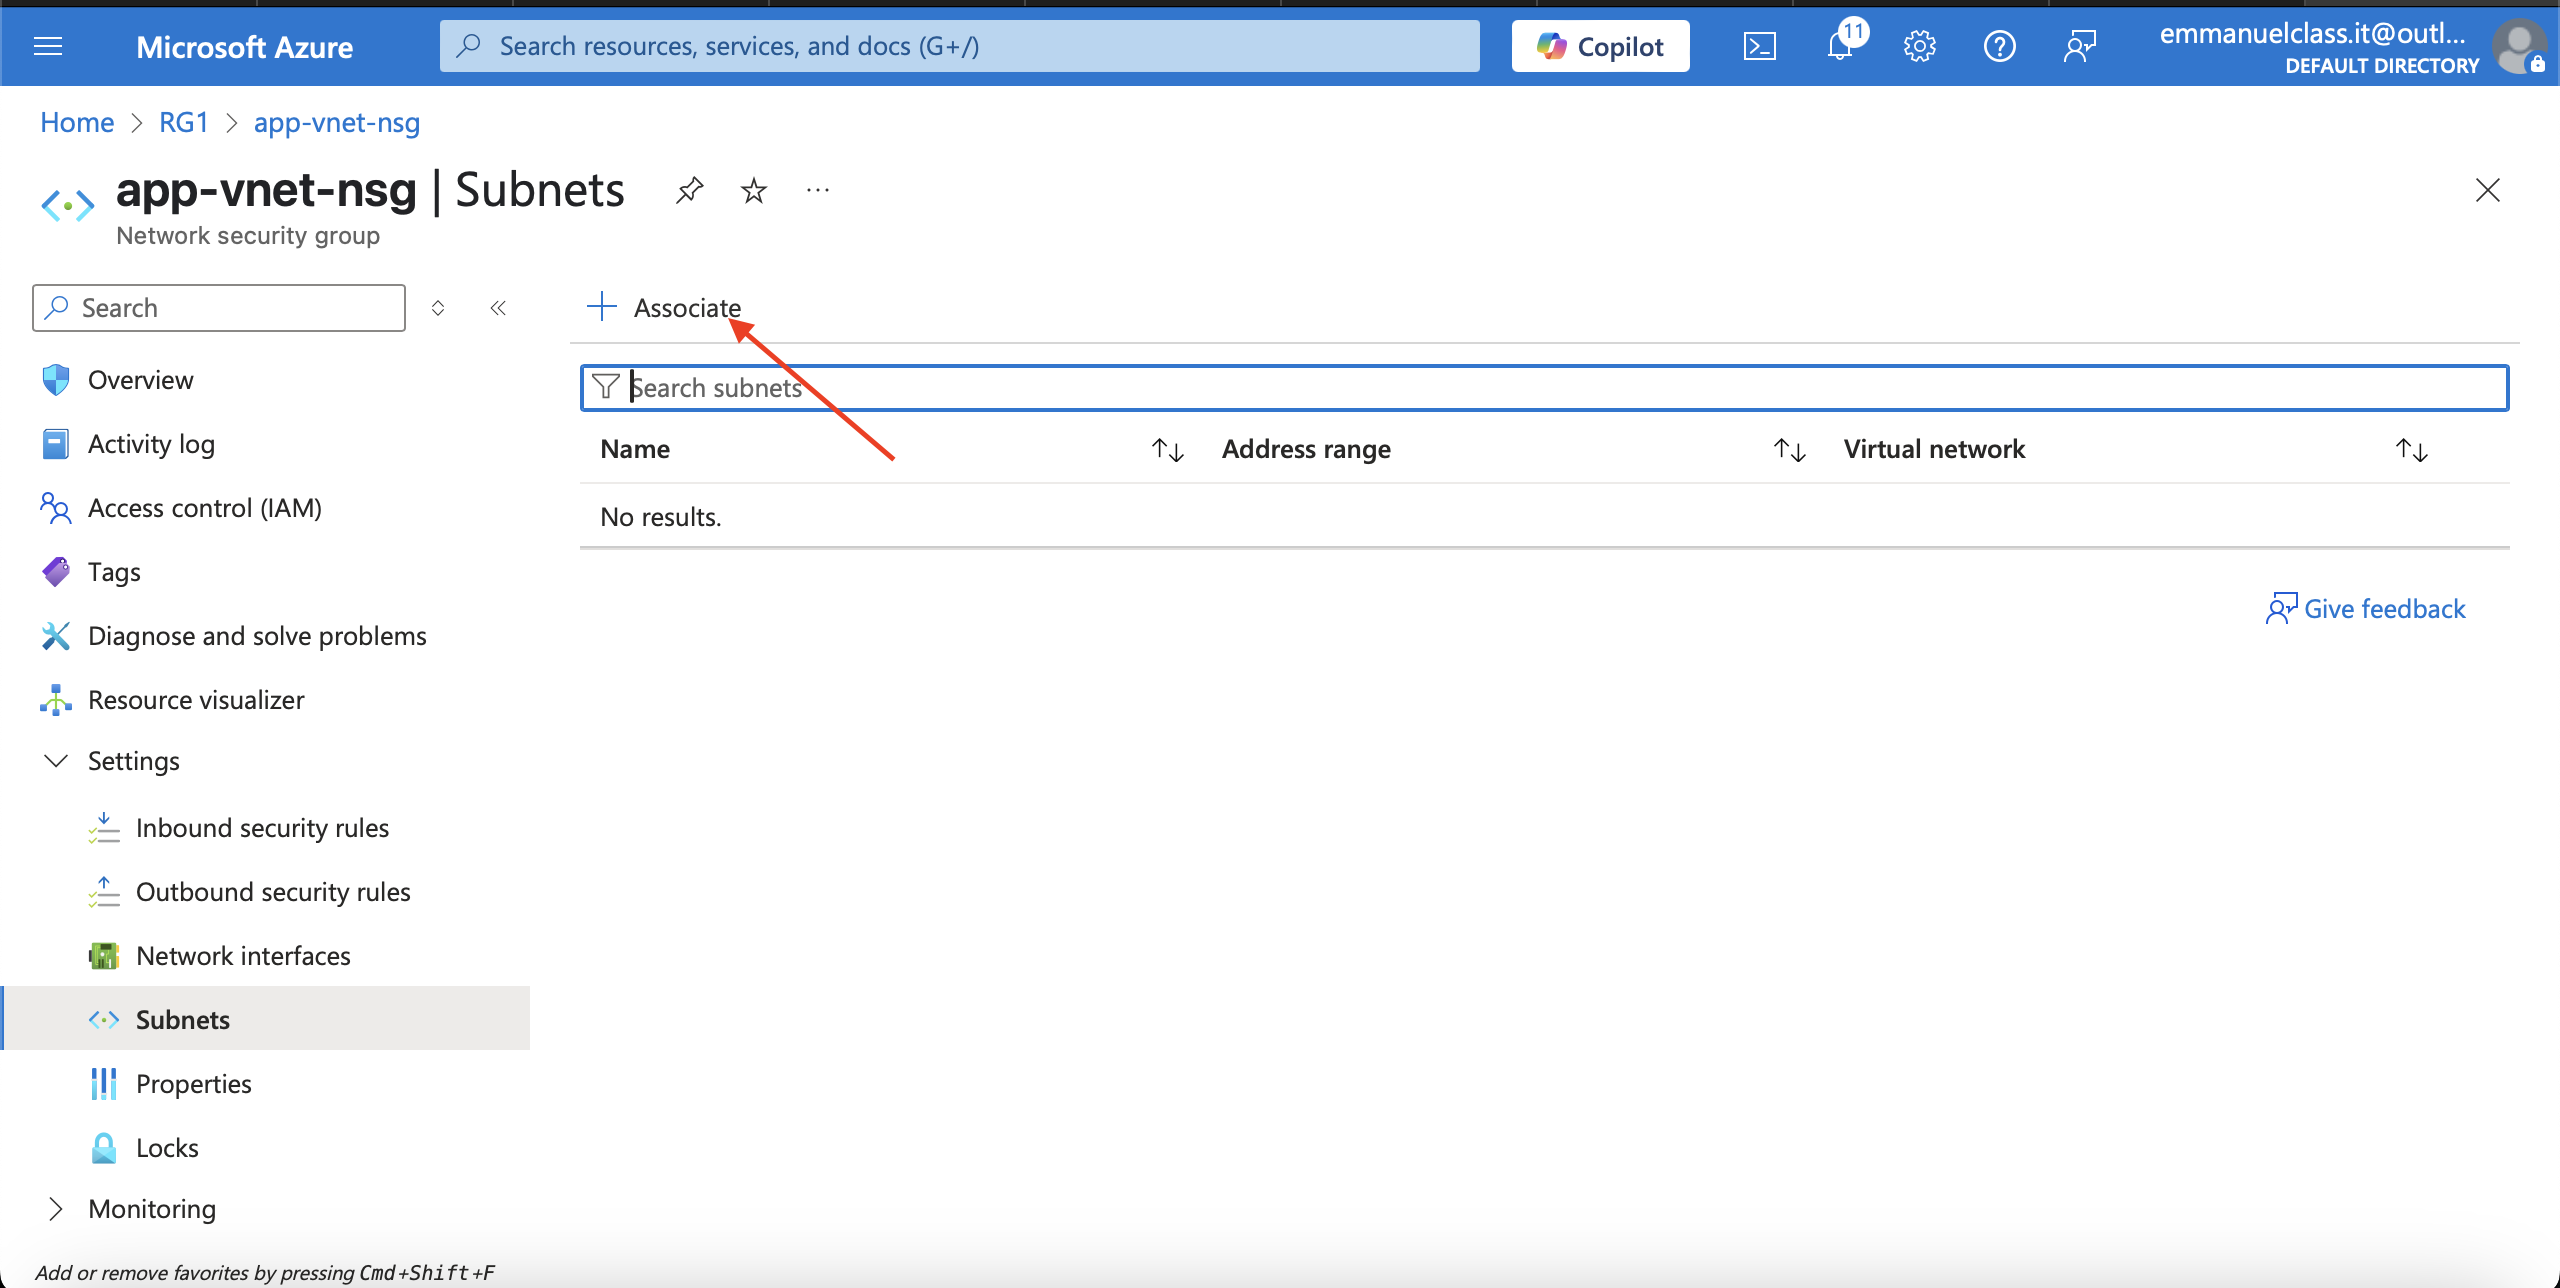Image resolution: width=2560 pixels, height=1288 pixels.
Task: Open the notifications bell
Action: (x=1840, y=46)
